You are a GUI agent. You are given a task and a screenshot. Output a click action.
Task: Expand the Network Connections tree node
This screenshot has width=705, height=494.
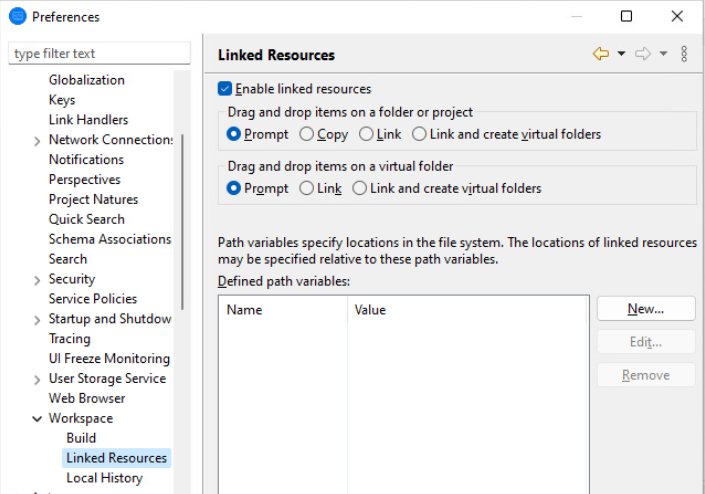(37, 141)
